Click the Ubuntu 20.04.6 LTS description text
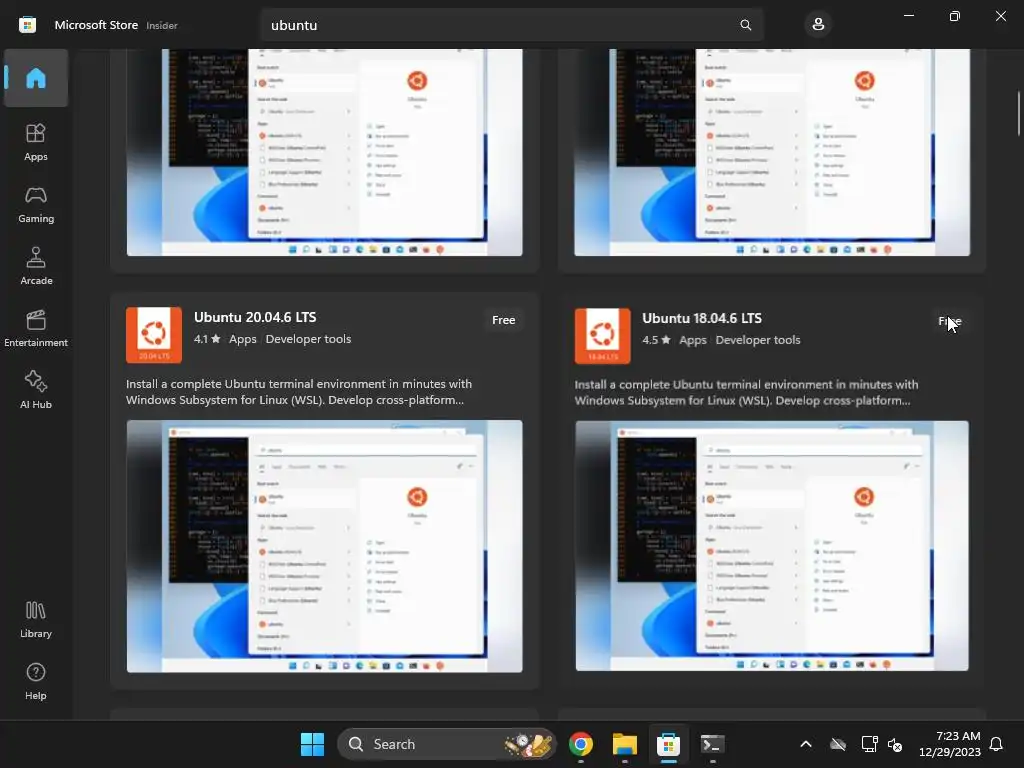 click(299, 392)
